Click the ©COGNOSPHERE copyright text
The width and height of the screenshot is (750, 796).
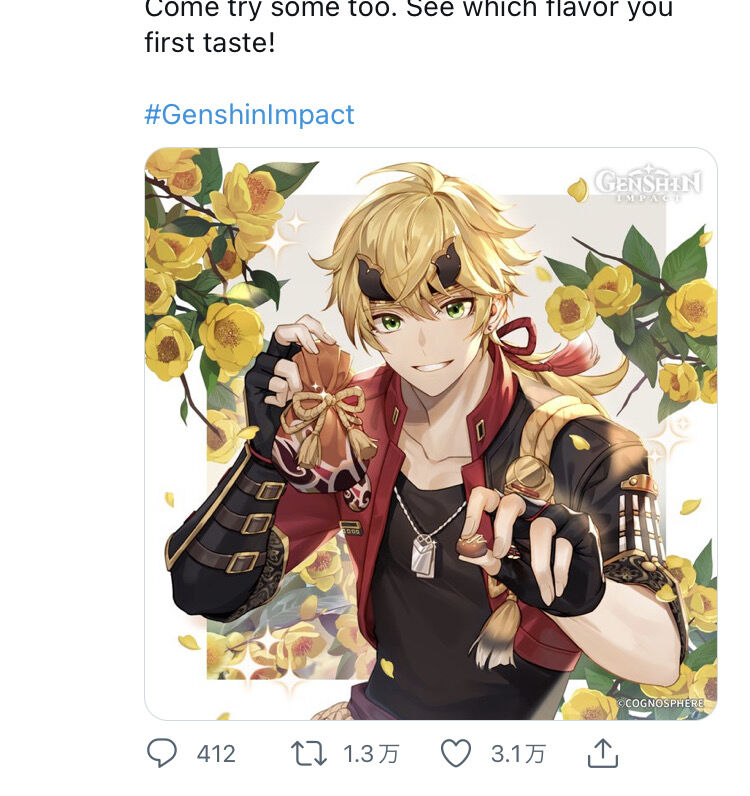coord(660,703)
